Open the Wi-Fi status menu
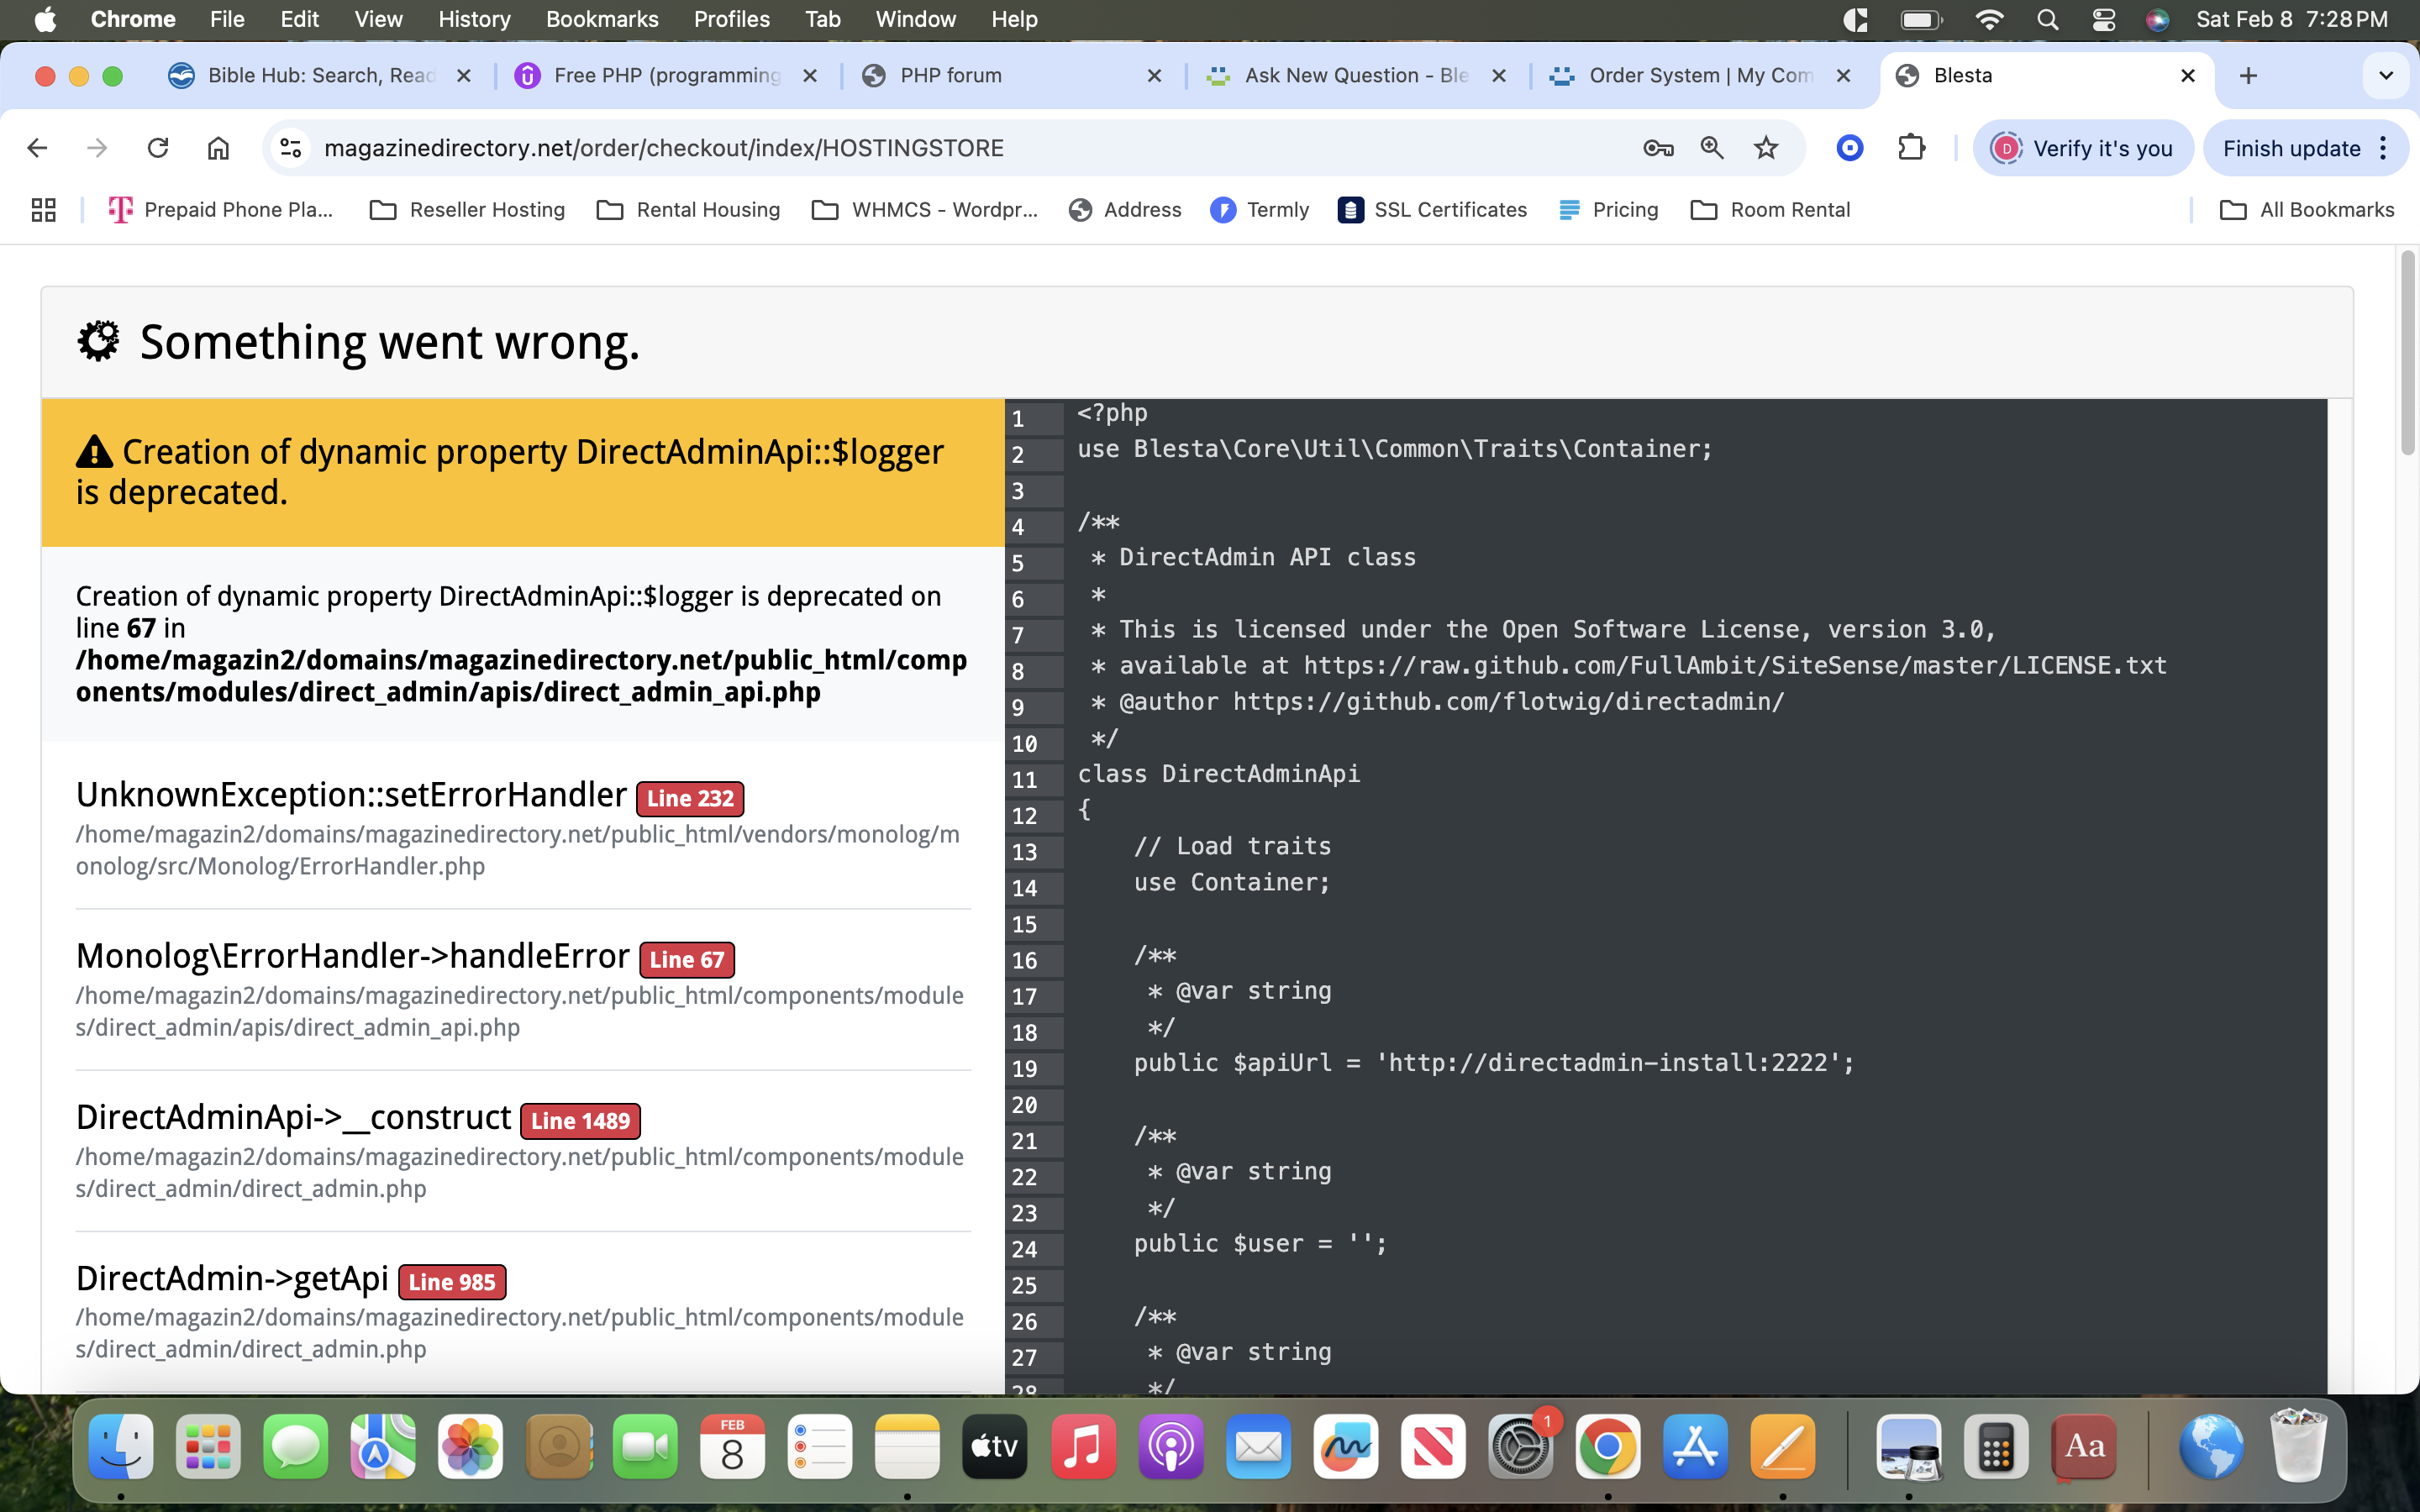2420x1512 pixels. tap(1990, 19)
